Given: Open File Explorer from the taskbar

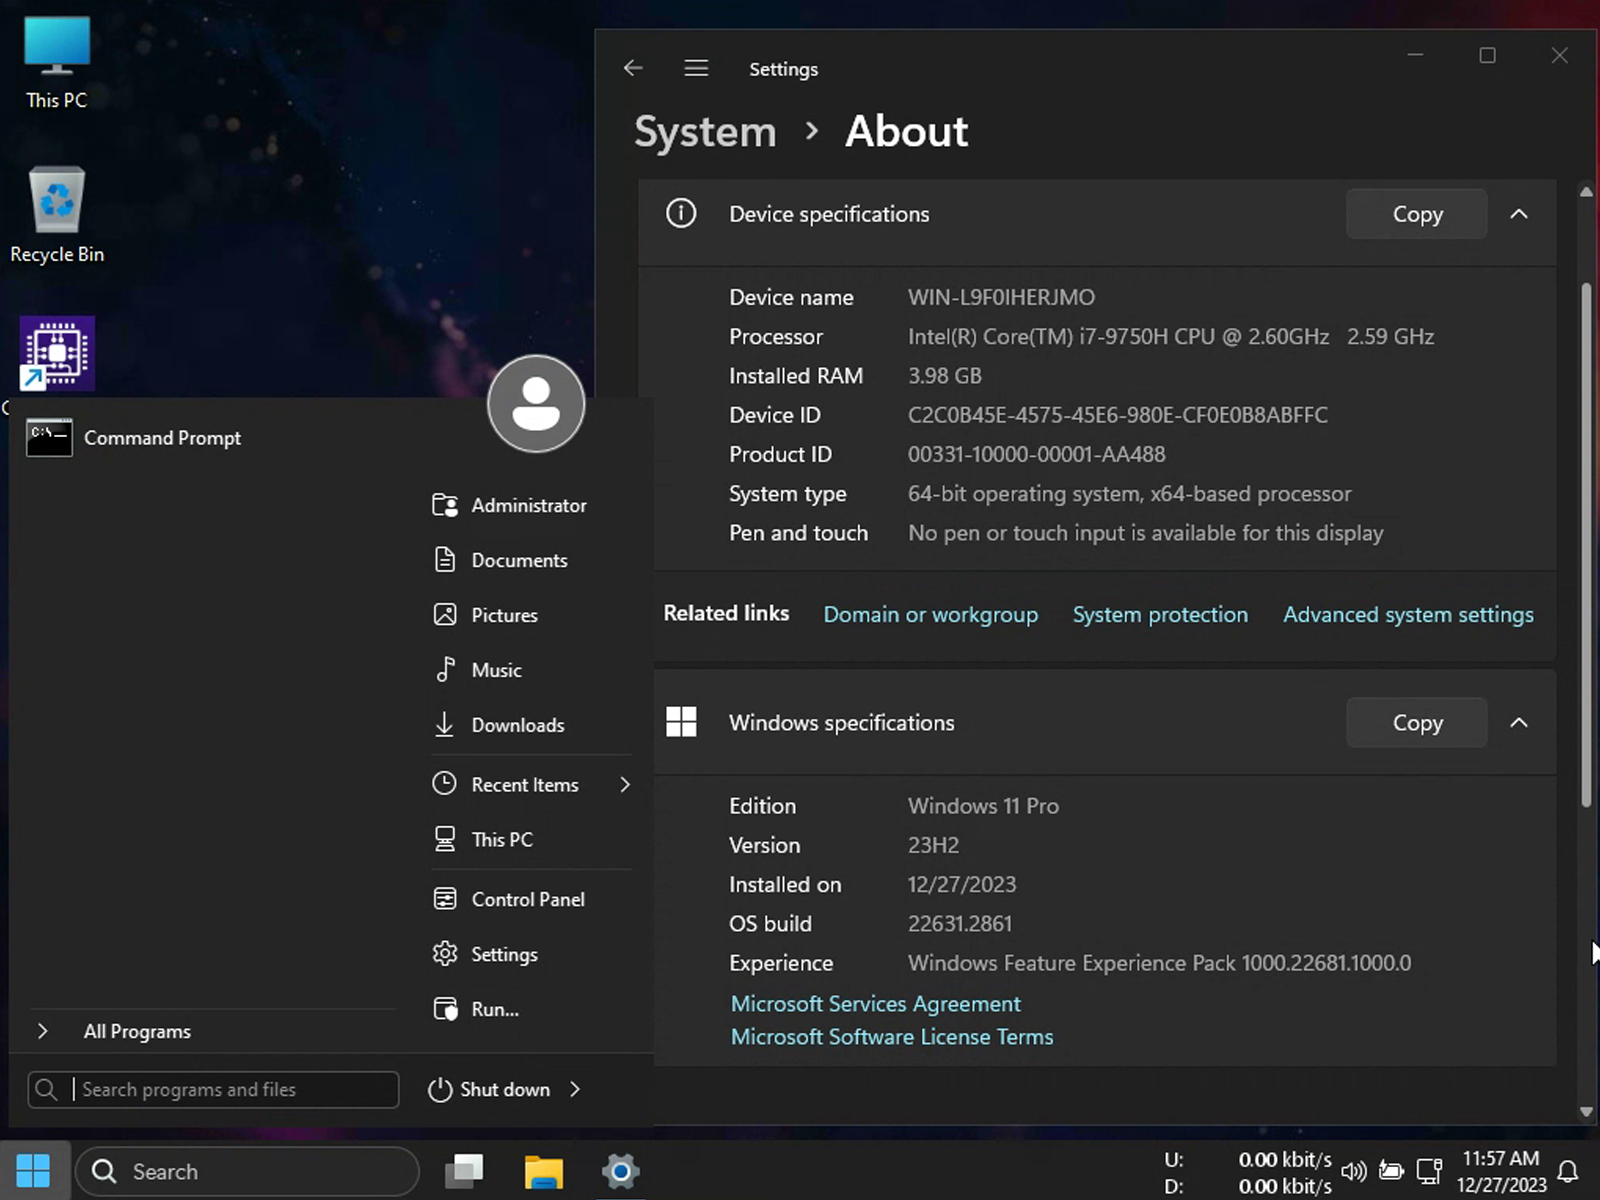Looking at the screenshot, I should pos(544,1171).
